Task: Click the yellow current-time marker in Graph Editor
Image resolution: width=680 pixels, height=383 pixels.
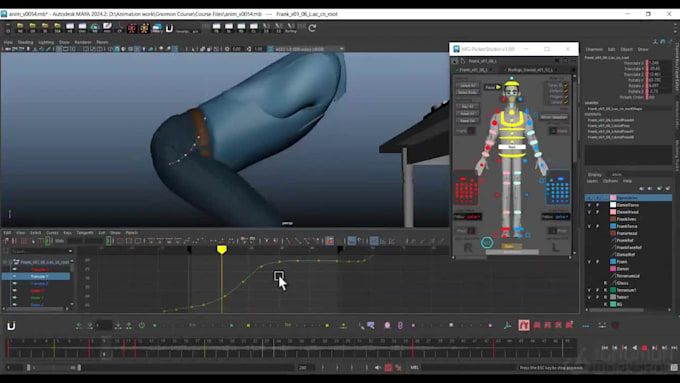Action: [222, 250]
